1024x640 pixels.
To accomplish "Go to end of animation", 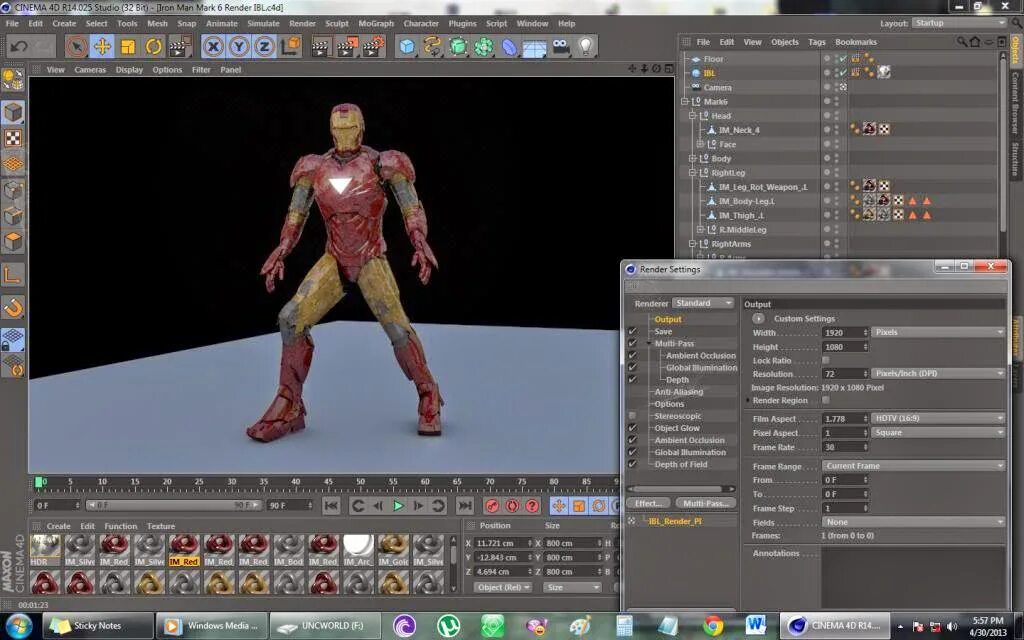I will coord(464,505).
